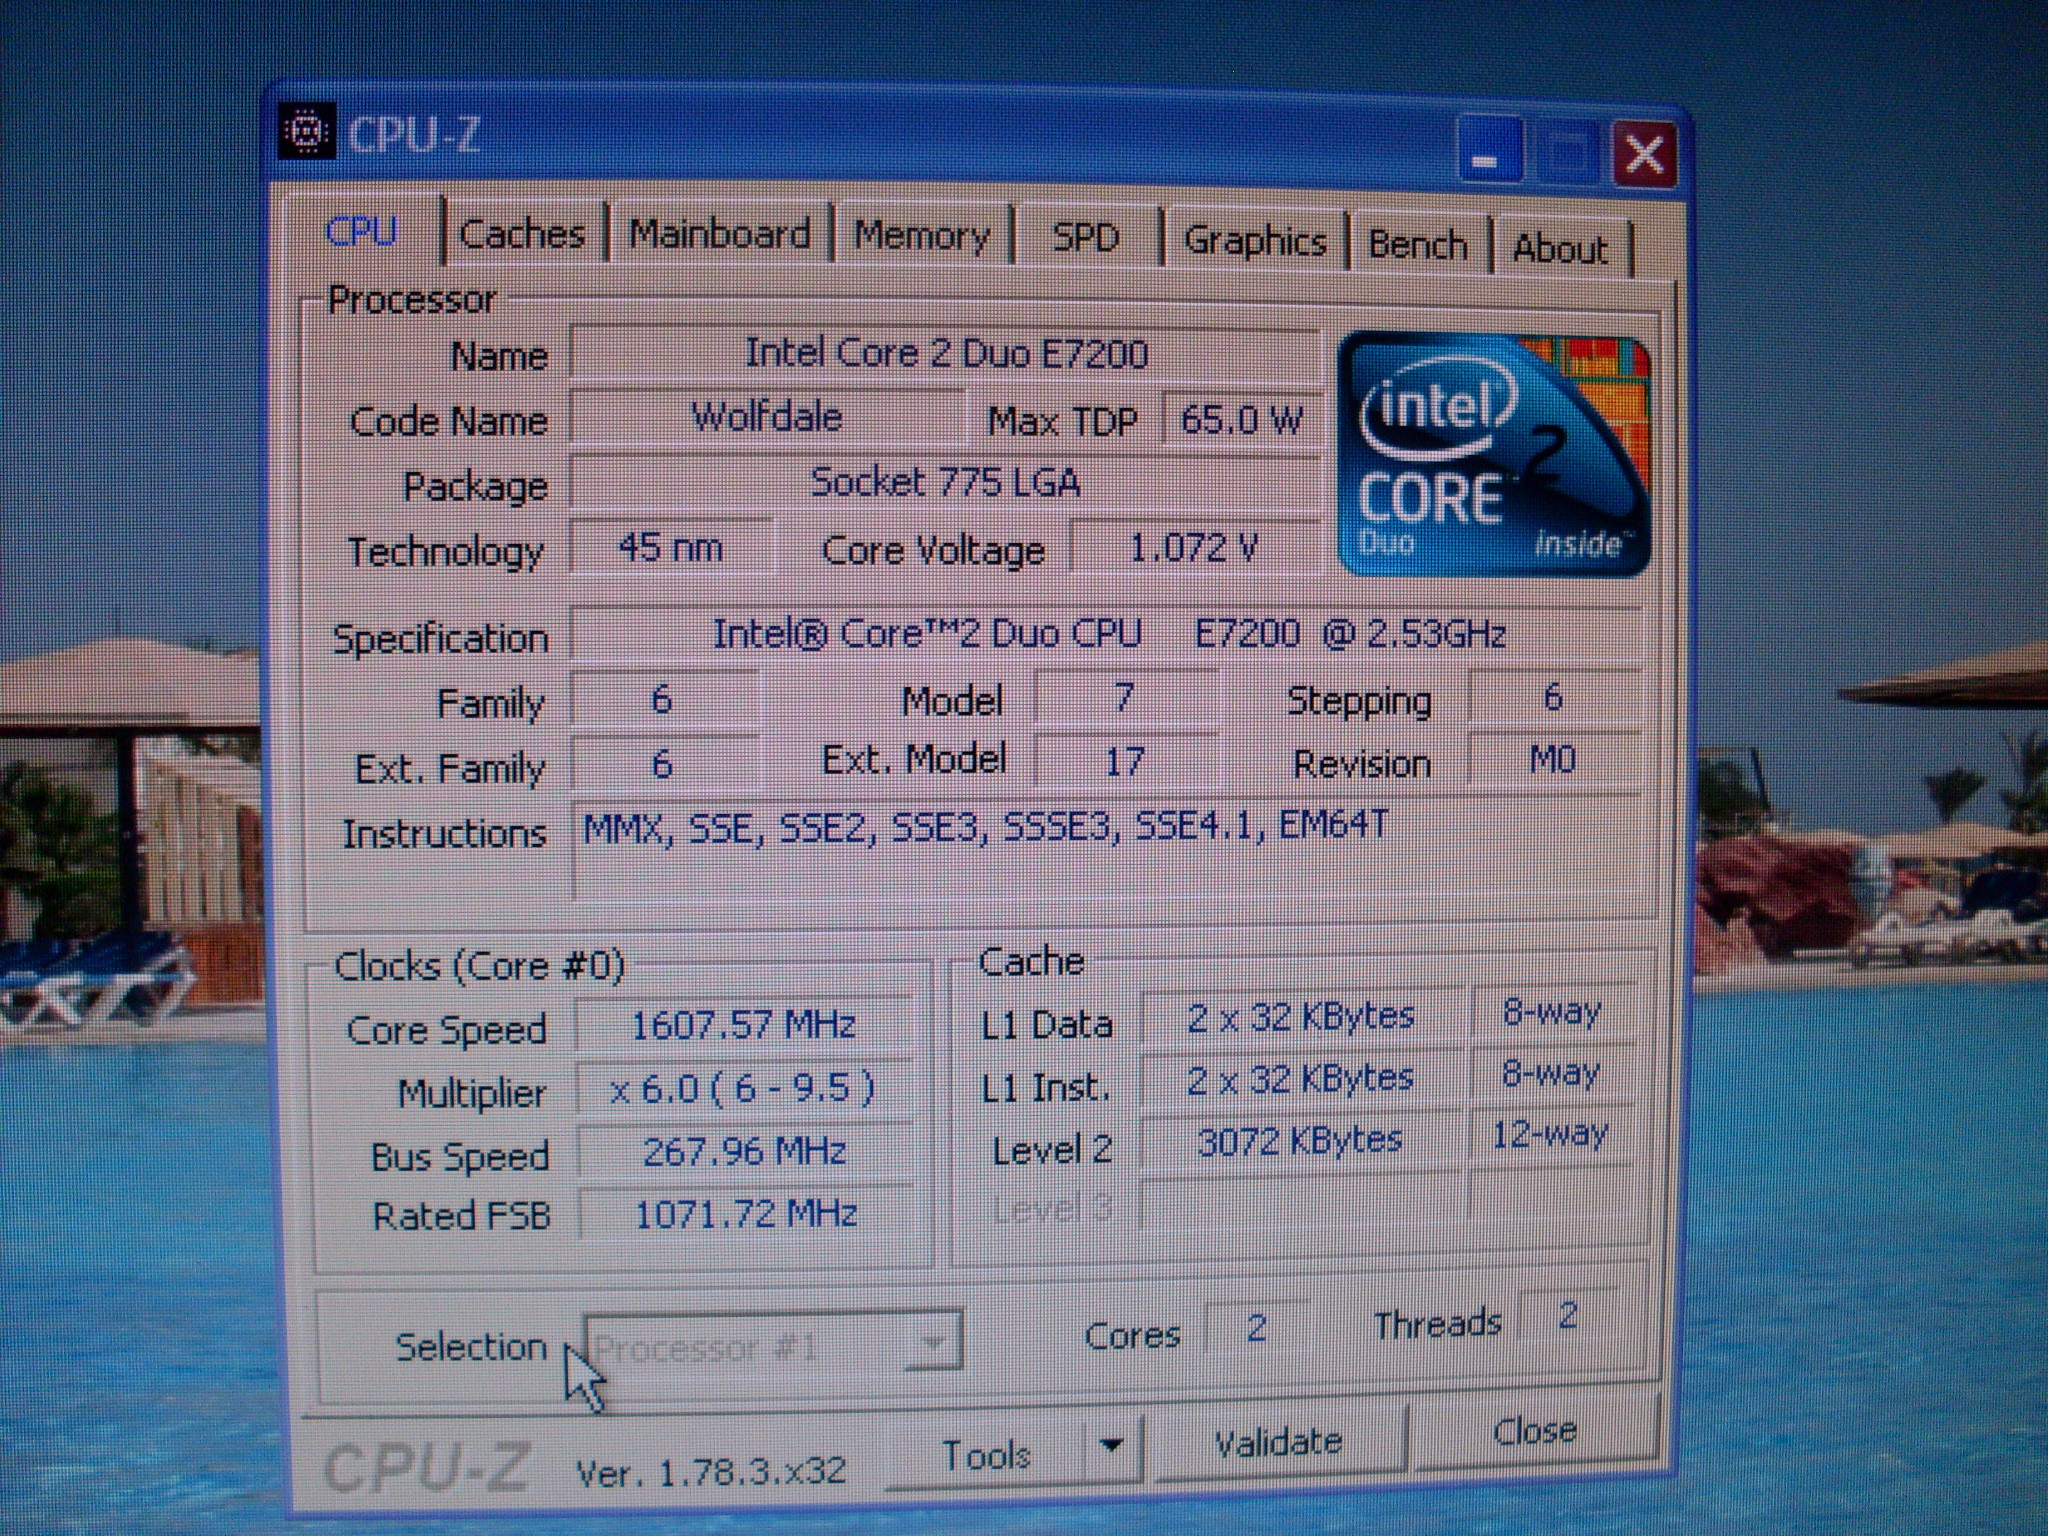Click the version text 'Ver. 1.78.3.x32'
This screenshot has width=2048, height=1536.
click(x=711, y=1472)
